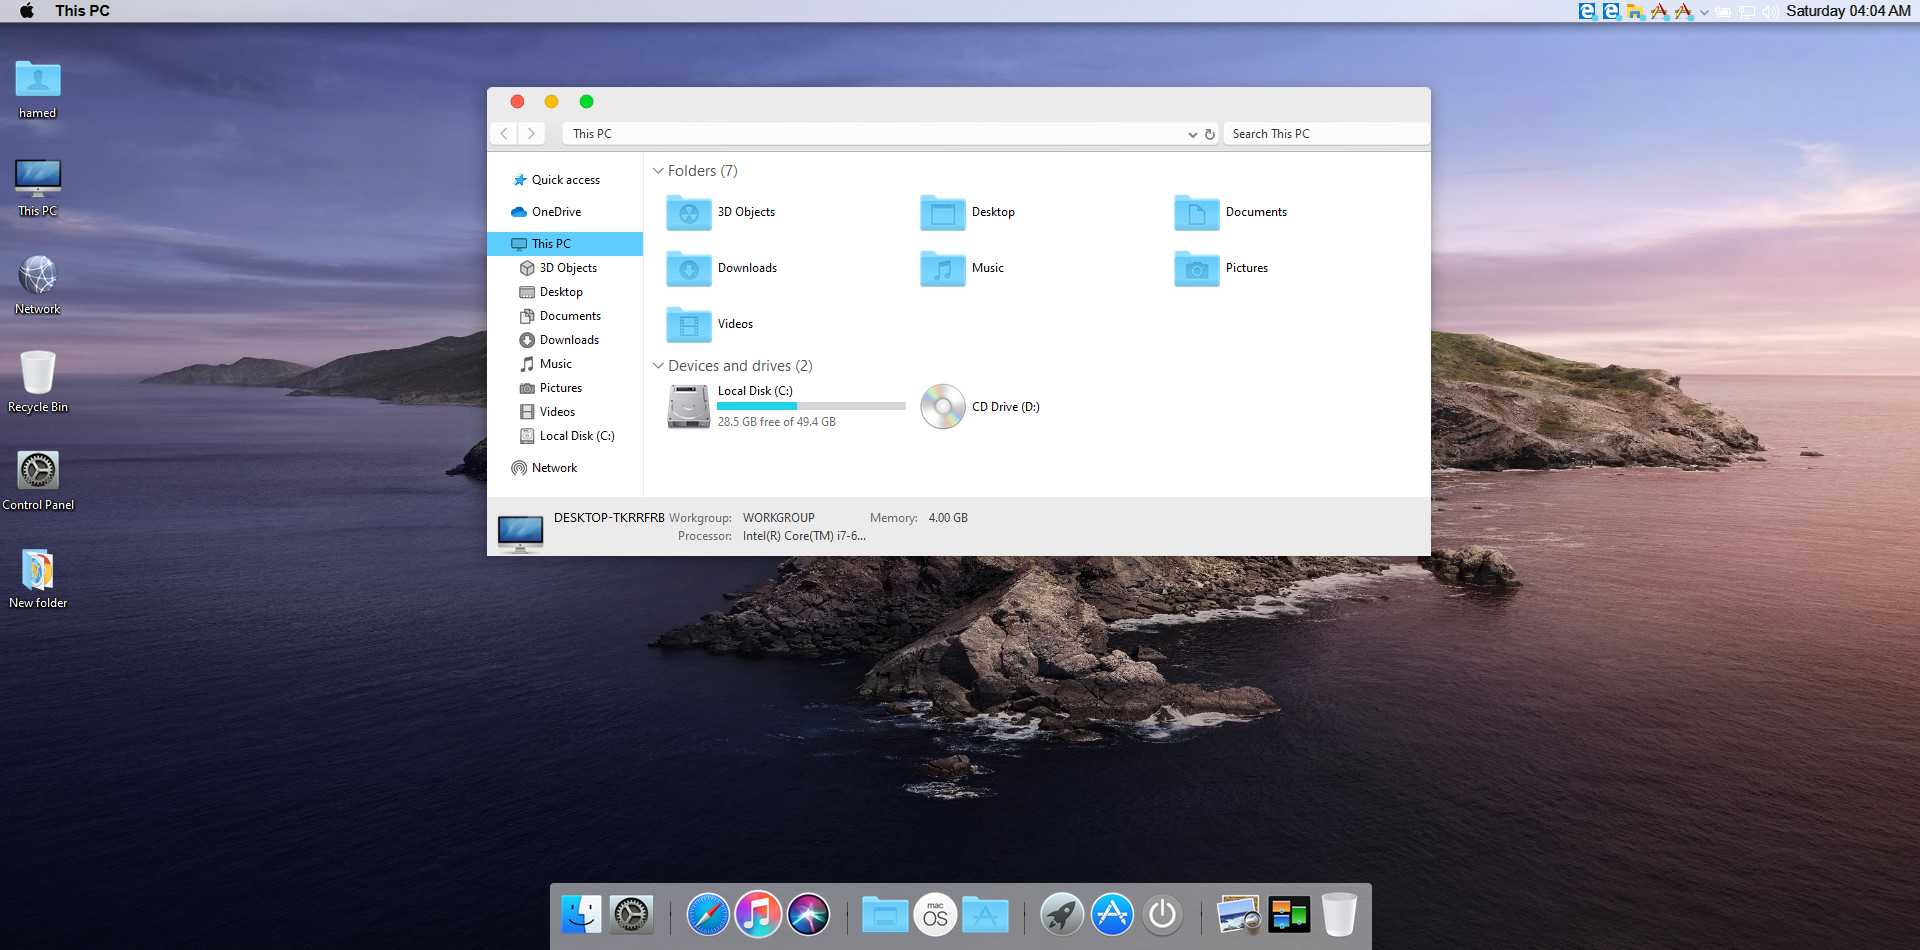Image resolution: width=1920 pixels, height=950 pixels.
Task: Launch Safari from the dock
Action: 708,915
